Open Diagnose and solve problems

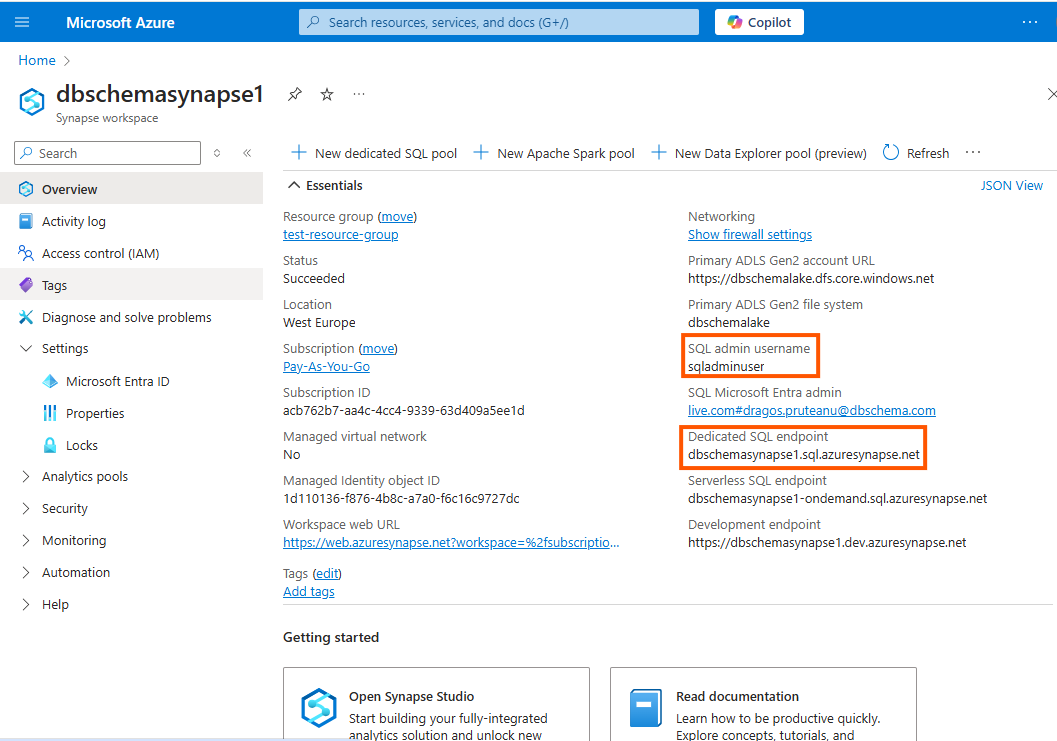[126, 317]
